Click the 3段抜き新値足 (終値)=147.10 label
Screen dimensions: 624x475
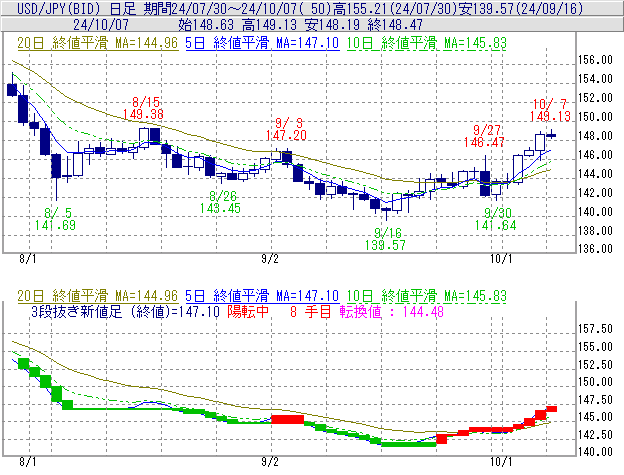pos(125,311)
